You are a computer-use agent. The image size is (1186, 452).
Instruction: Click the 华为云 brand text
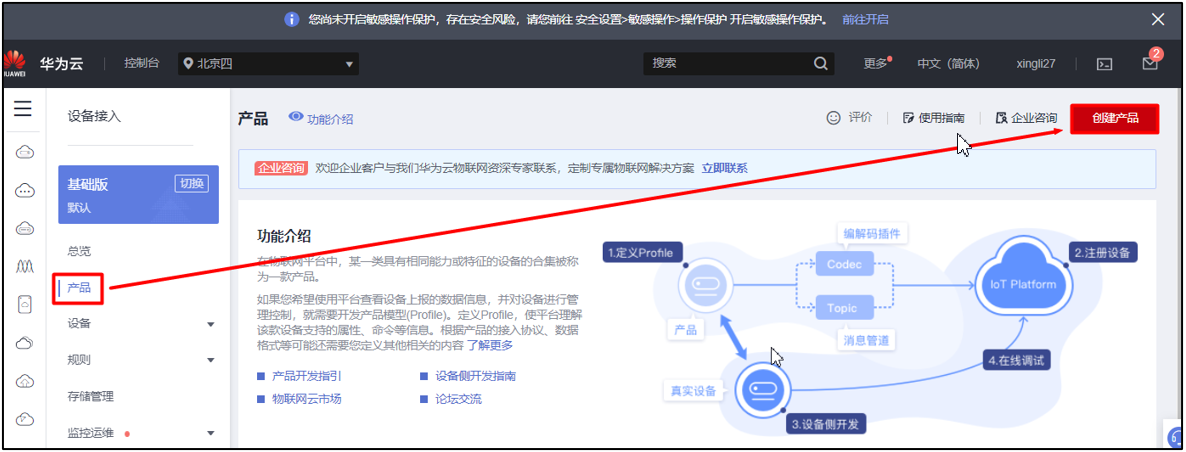coord(62,64)
